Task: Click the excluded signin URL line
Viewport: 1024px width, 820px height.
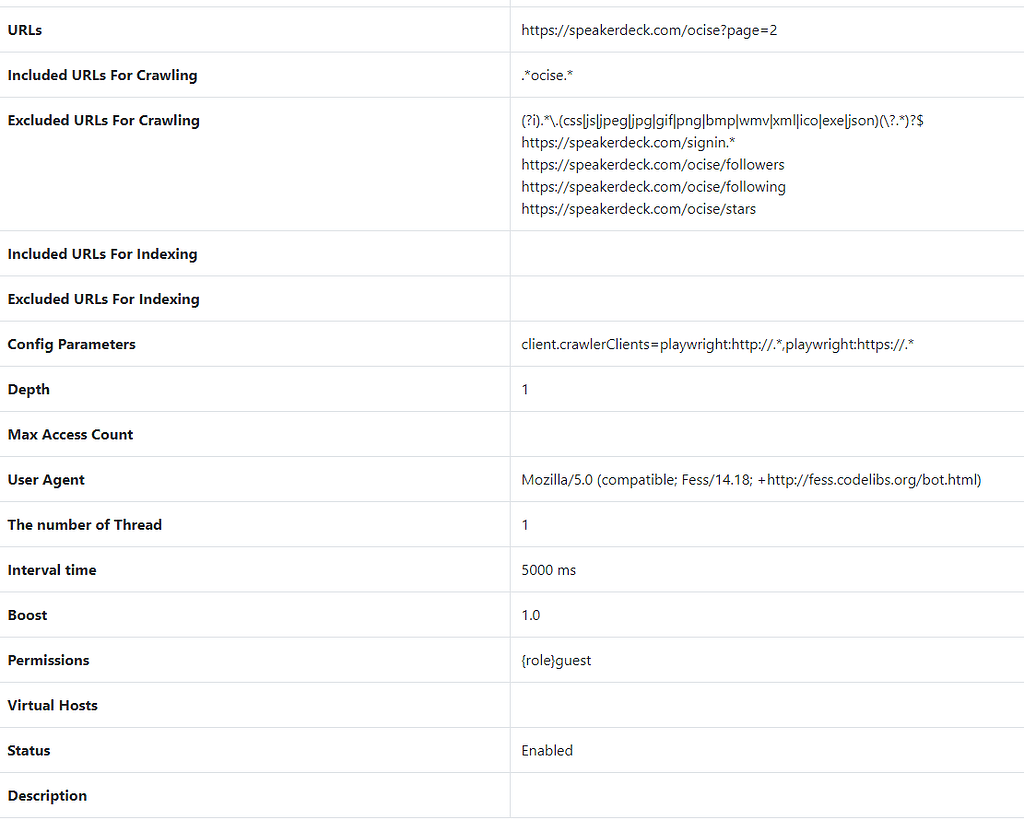Action: 628,143
